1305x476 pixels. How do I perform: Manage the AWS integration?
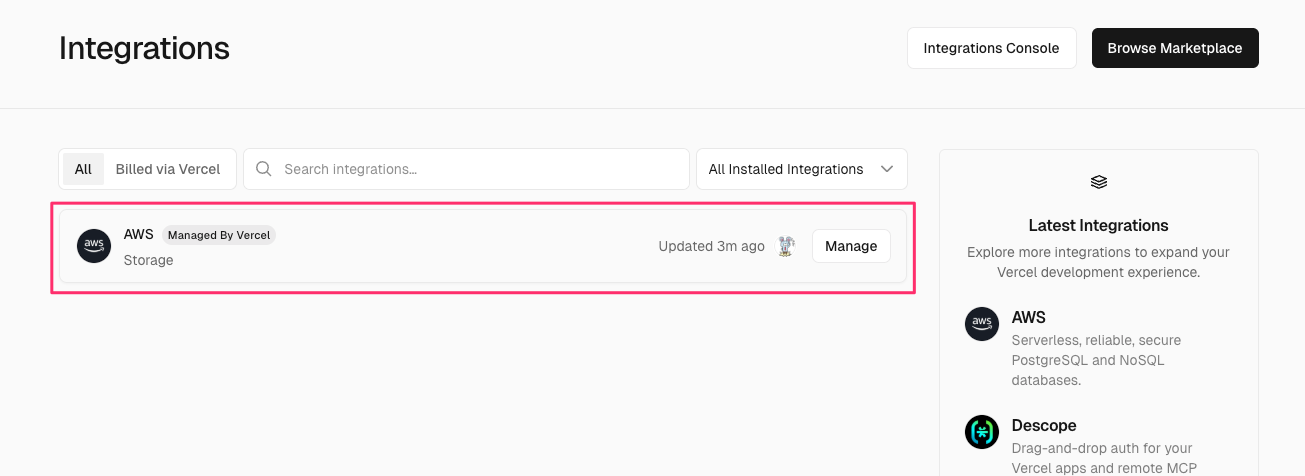point(851,246)
